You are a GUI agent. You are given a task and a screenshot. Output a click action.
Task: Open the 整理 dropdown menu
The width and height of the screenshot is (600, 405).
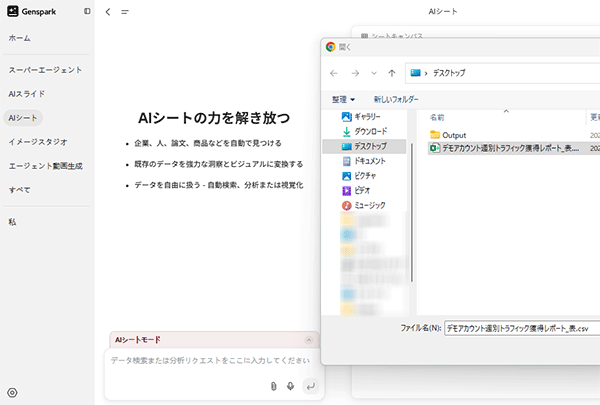click(343, 100)
